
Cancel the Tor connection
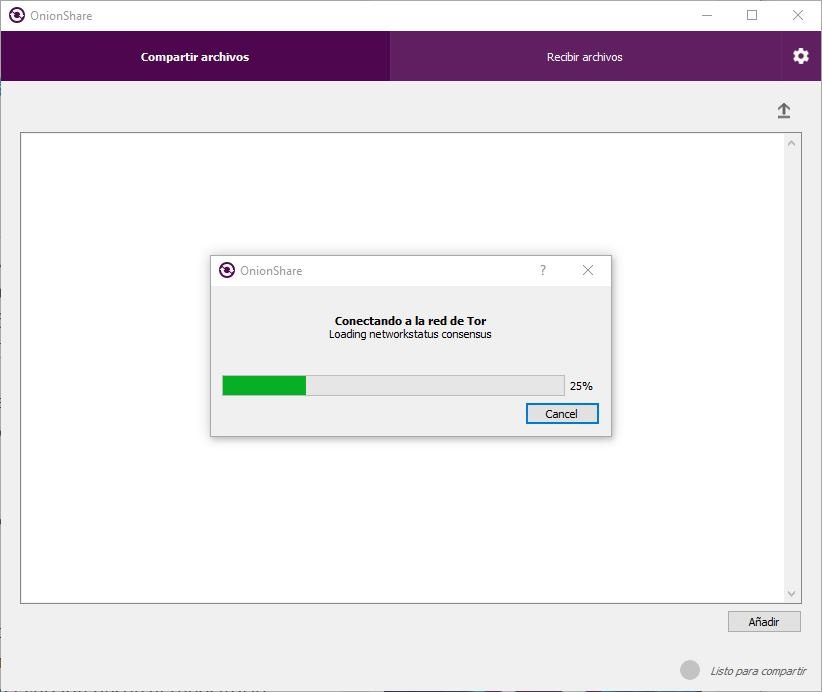(562, 414)
